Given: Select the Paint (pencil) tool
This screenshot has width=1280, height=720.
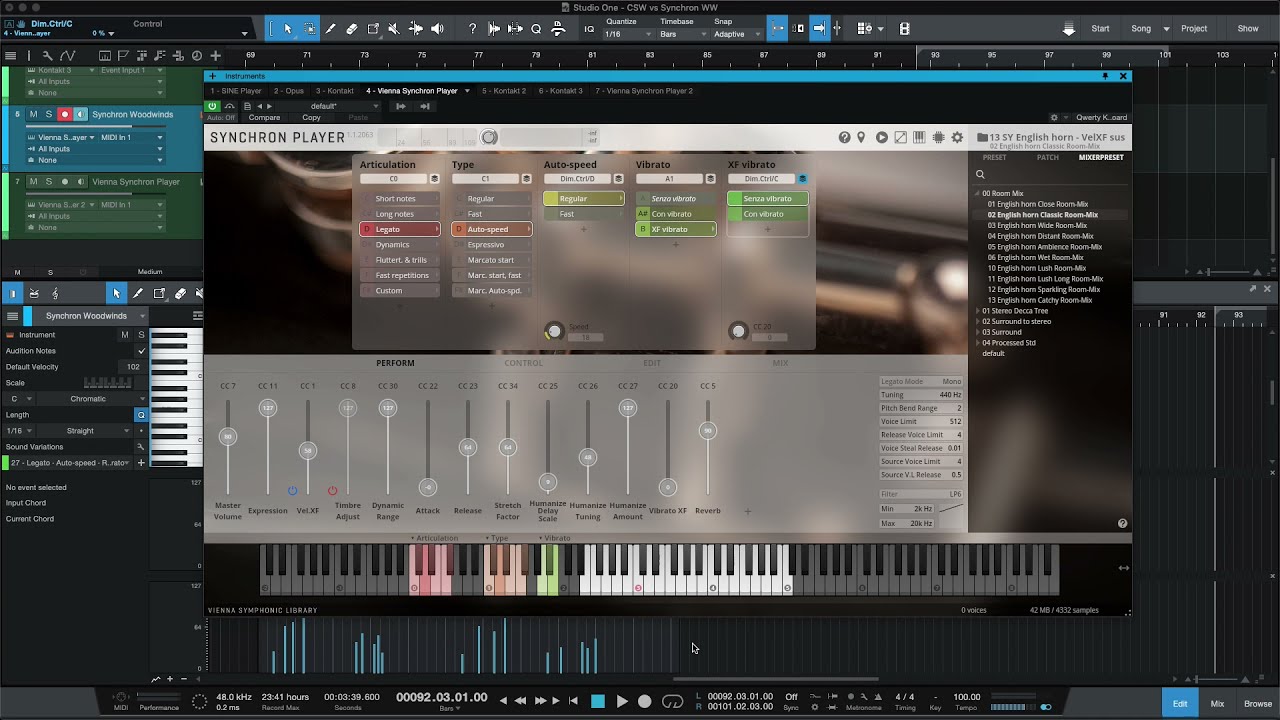Looking at the screenshot, I should [x=330, y=29].
